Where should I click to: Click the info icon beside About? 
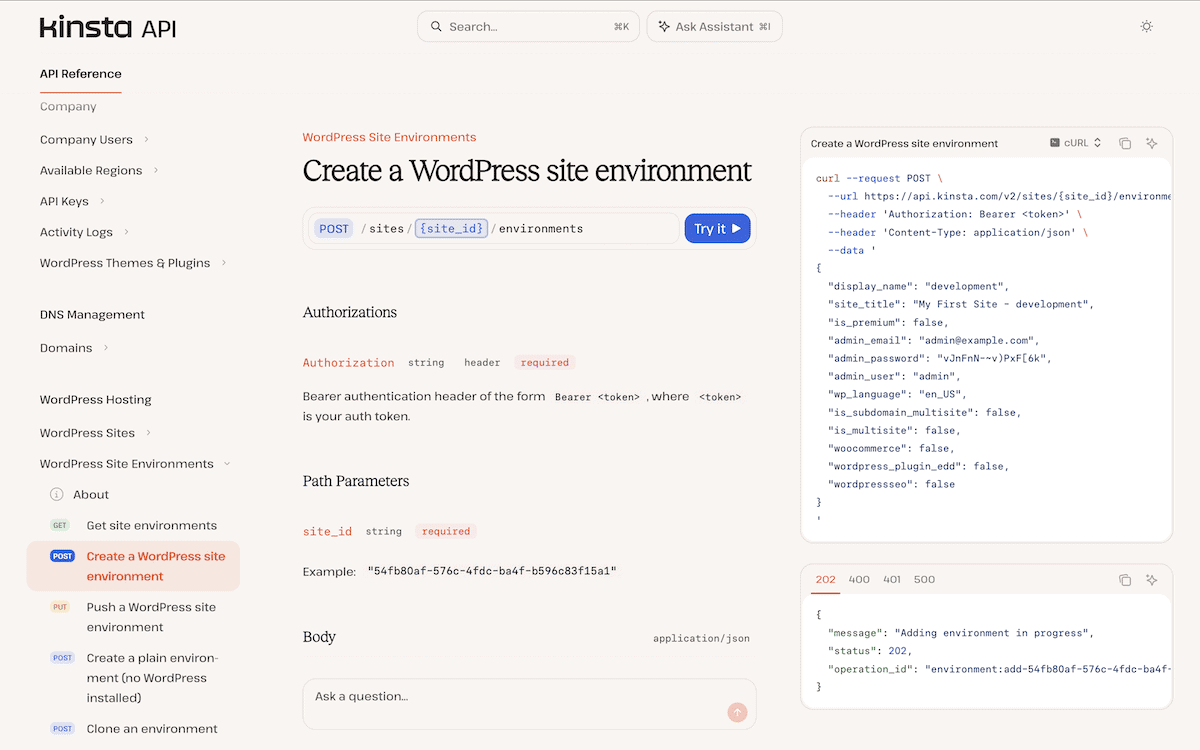click(x=57, y=494)
